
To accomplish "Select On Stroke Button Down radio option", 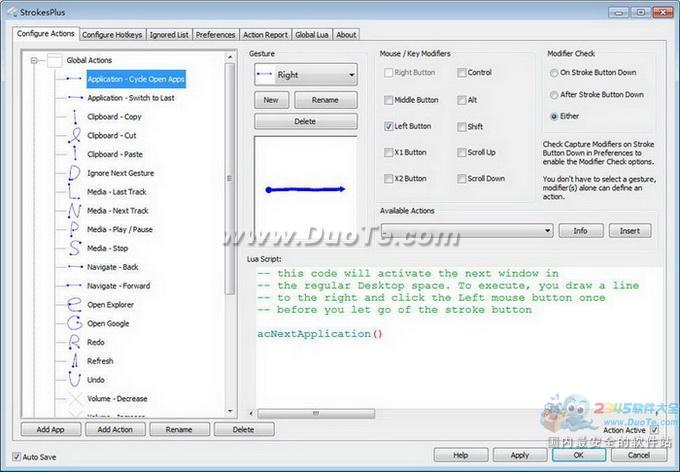I will (554, 73).
